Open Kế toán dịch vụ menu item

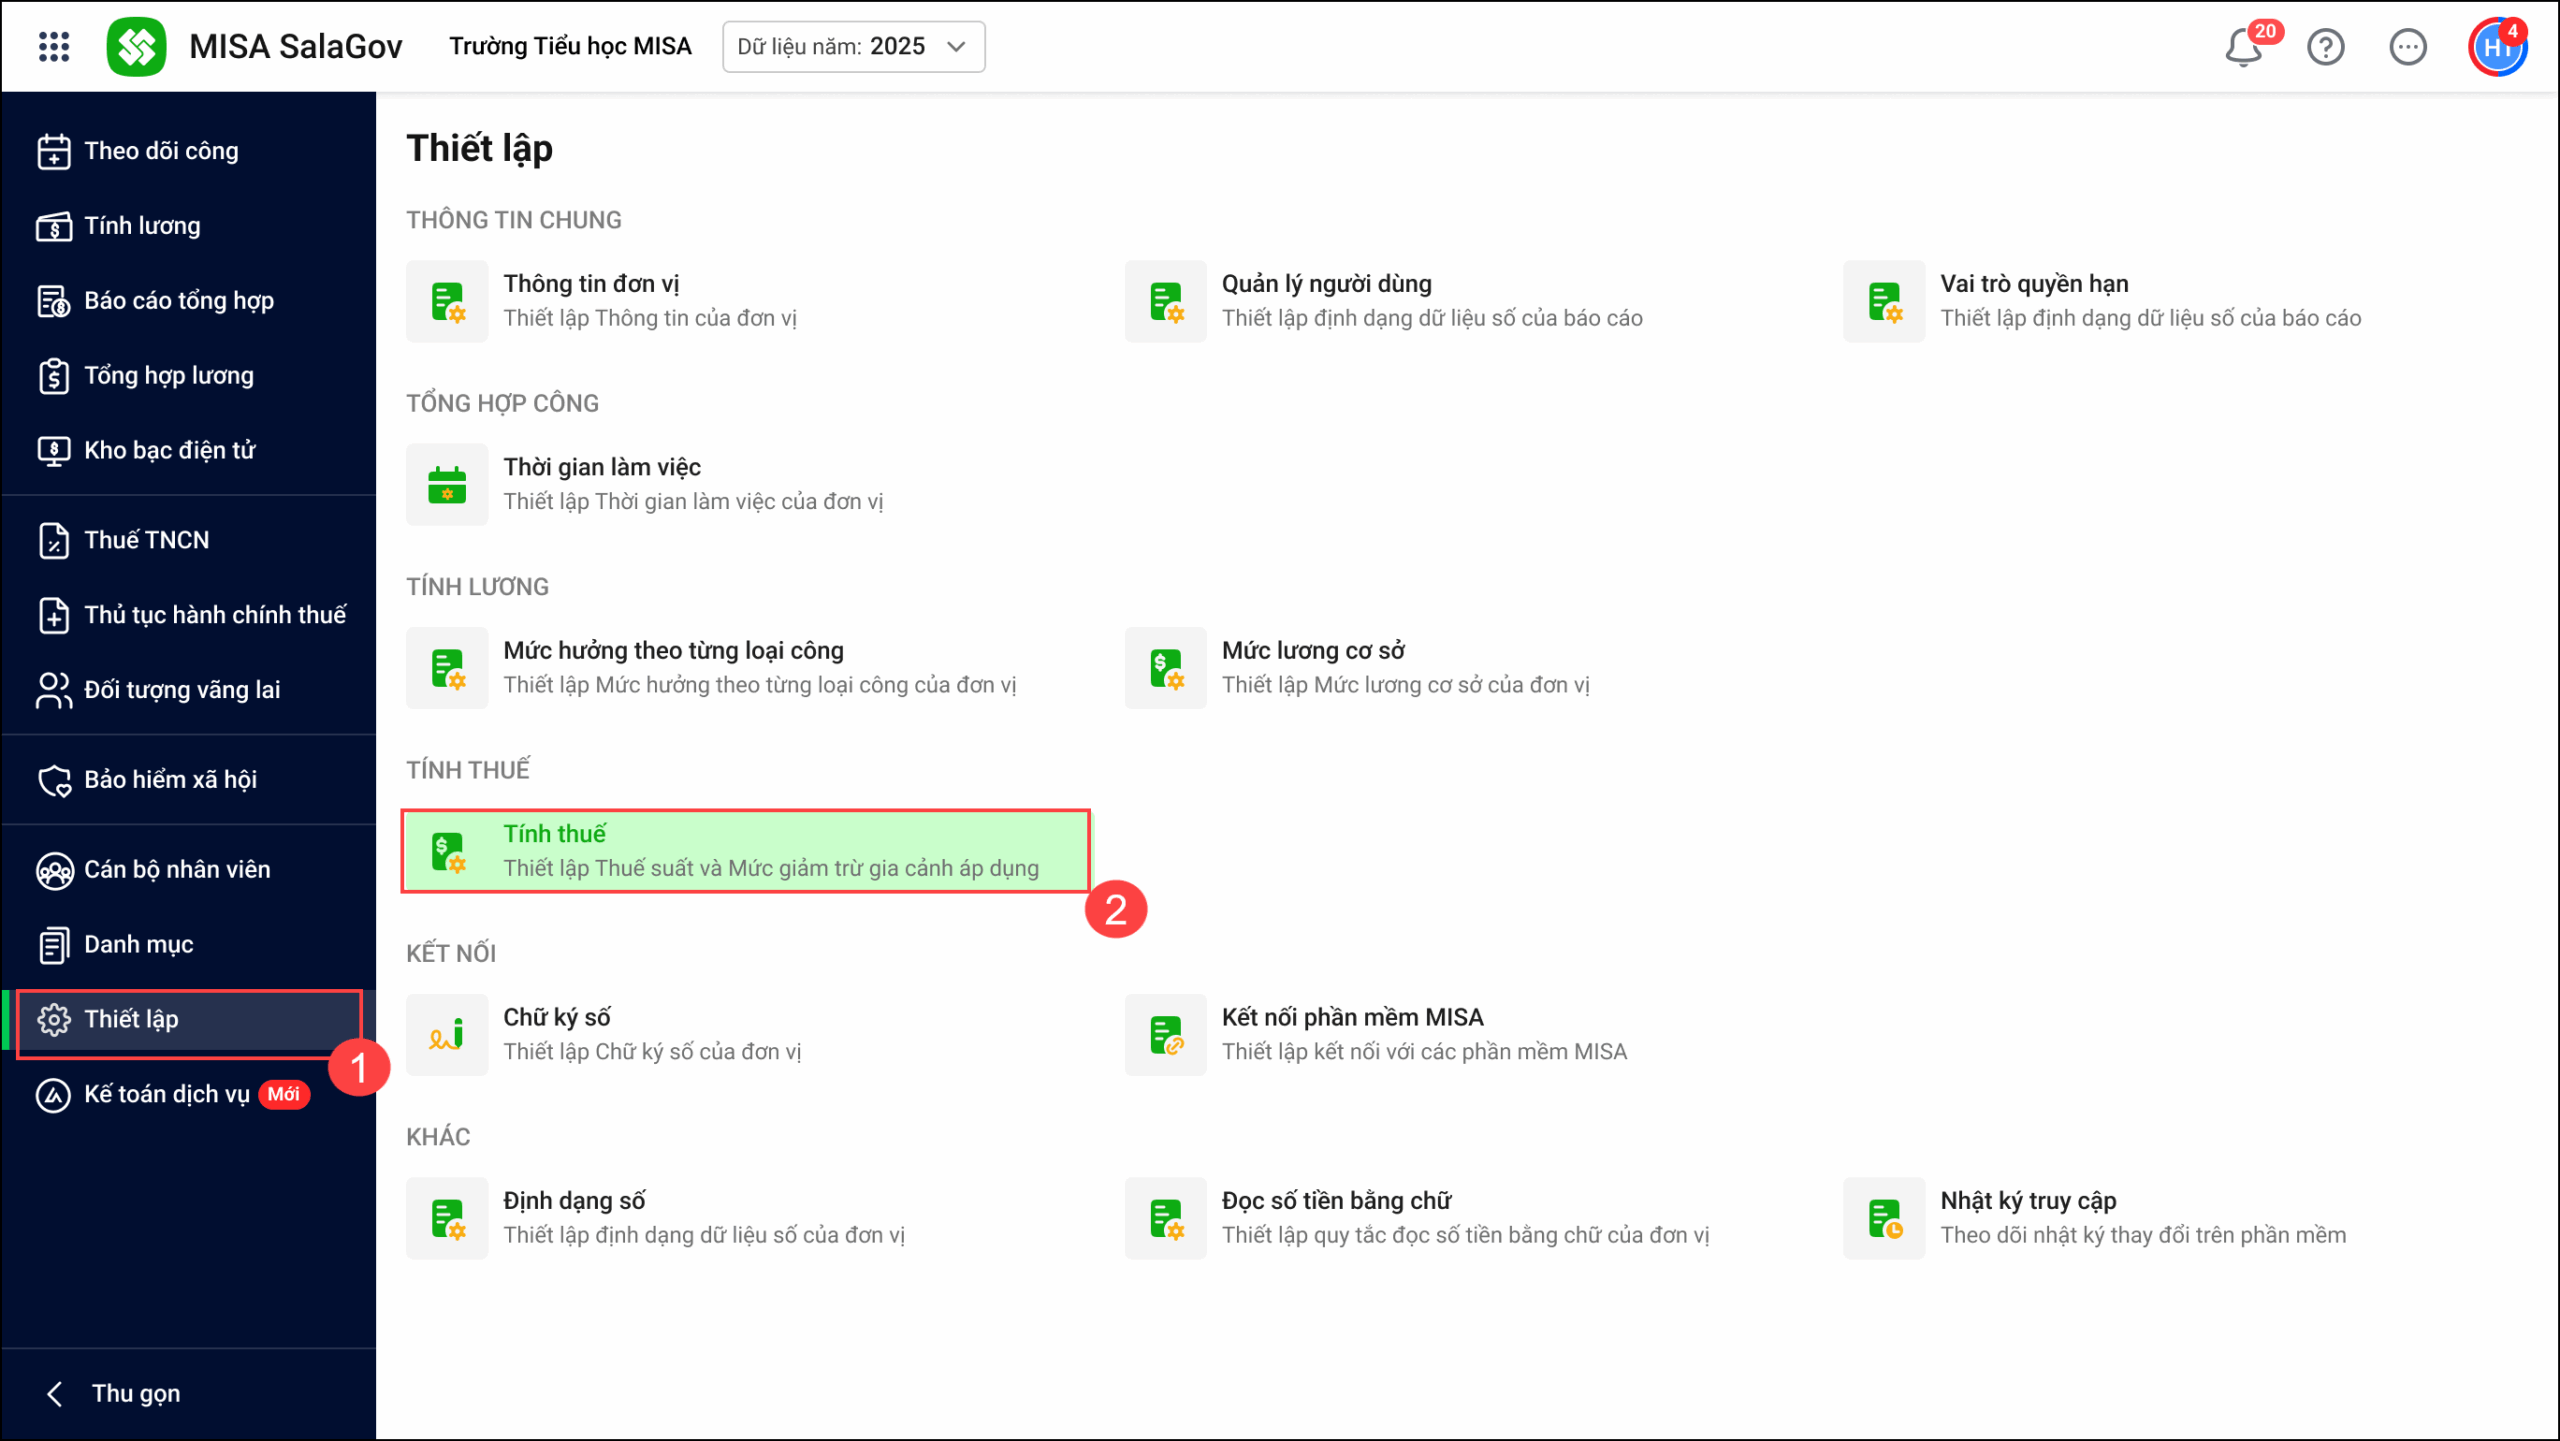166,1094
